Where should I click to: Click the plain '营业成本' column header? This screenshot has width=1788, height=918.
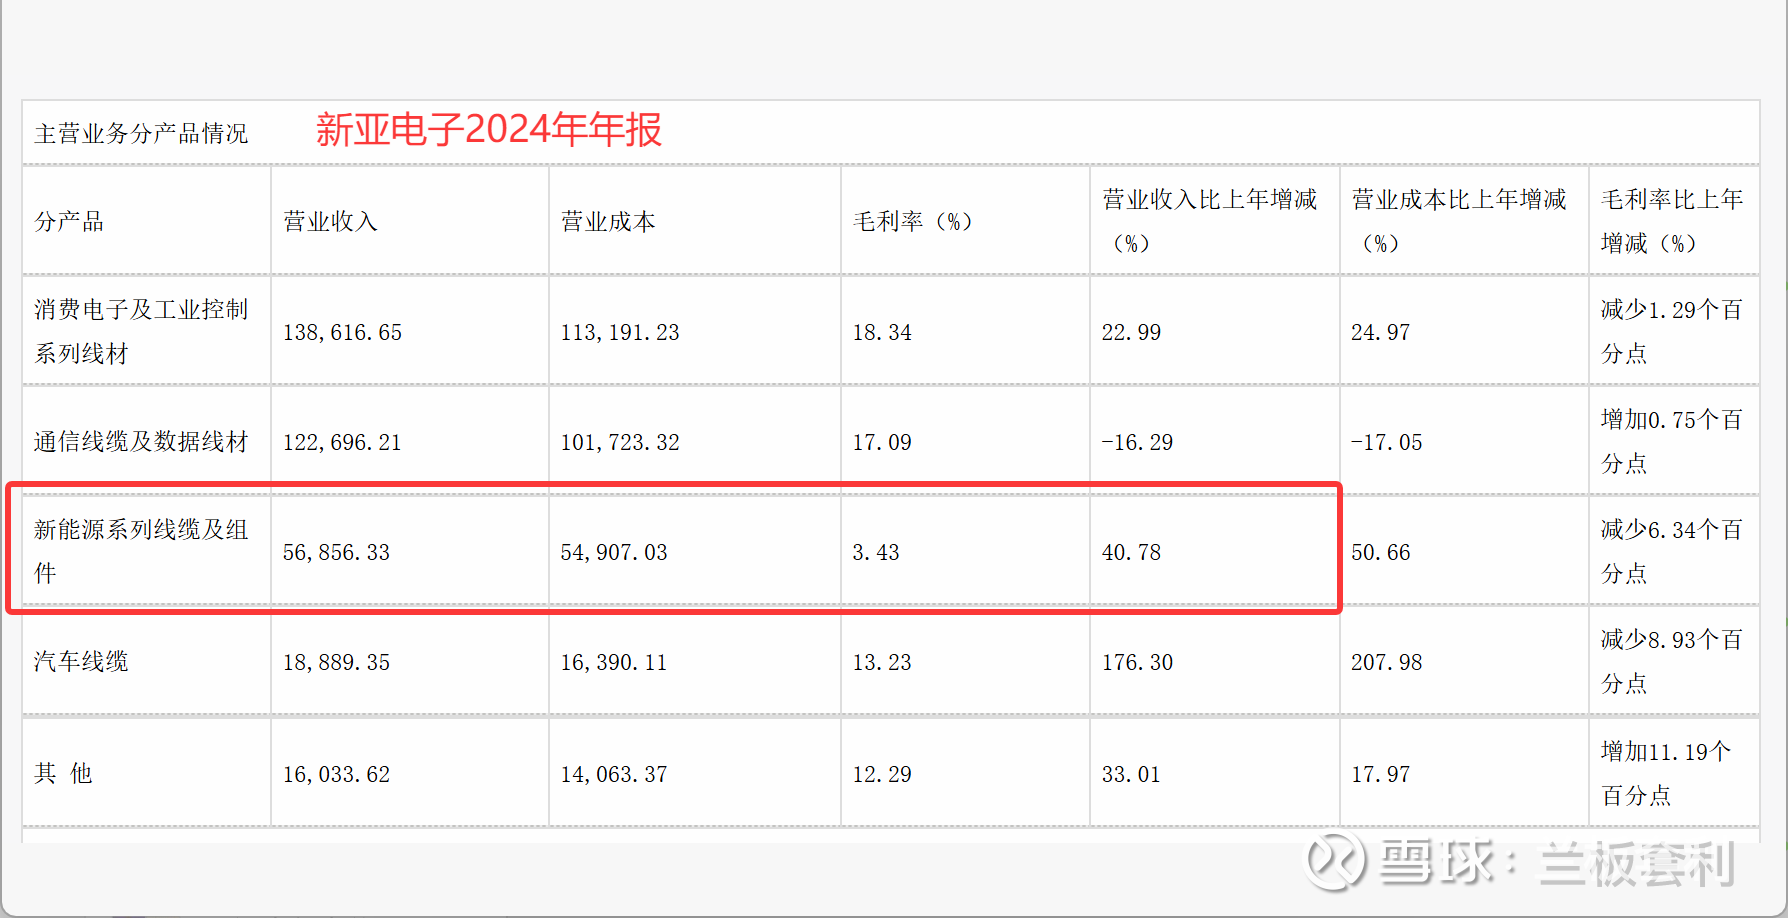pyautogui.click(x=608, y=221)
